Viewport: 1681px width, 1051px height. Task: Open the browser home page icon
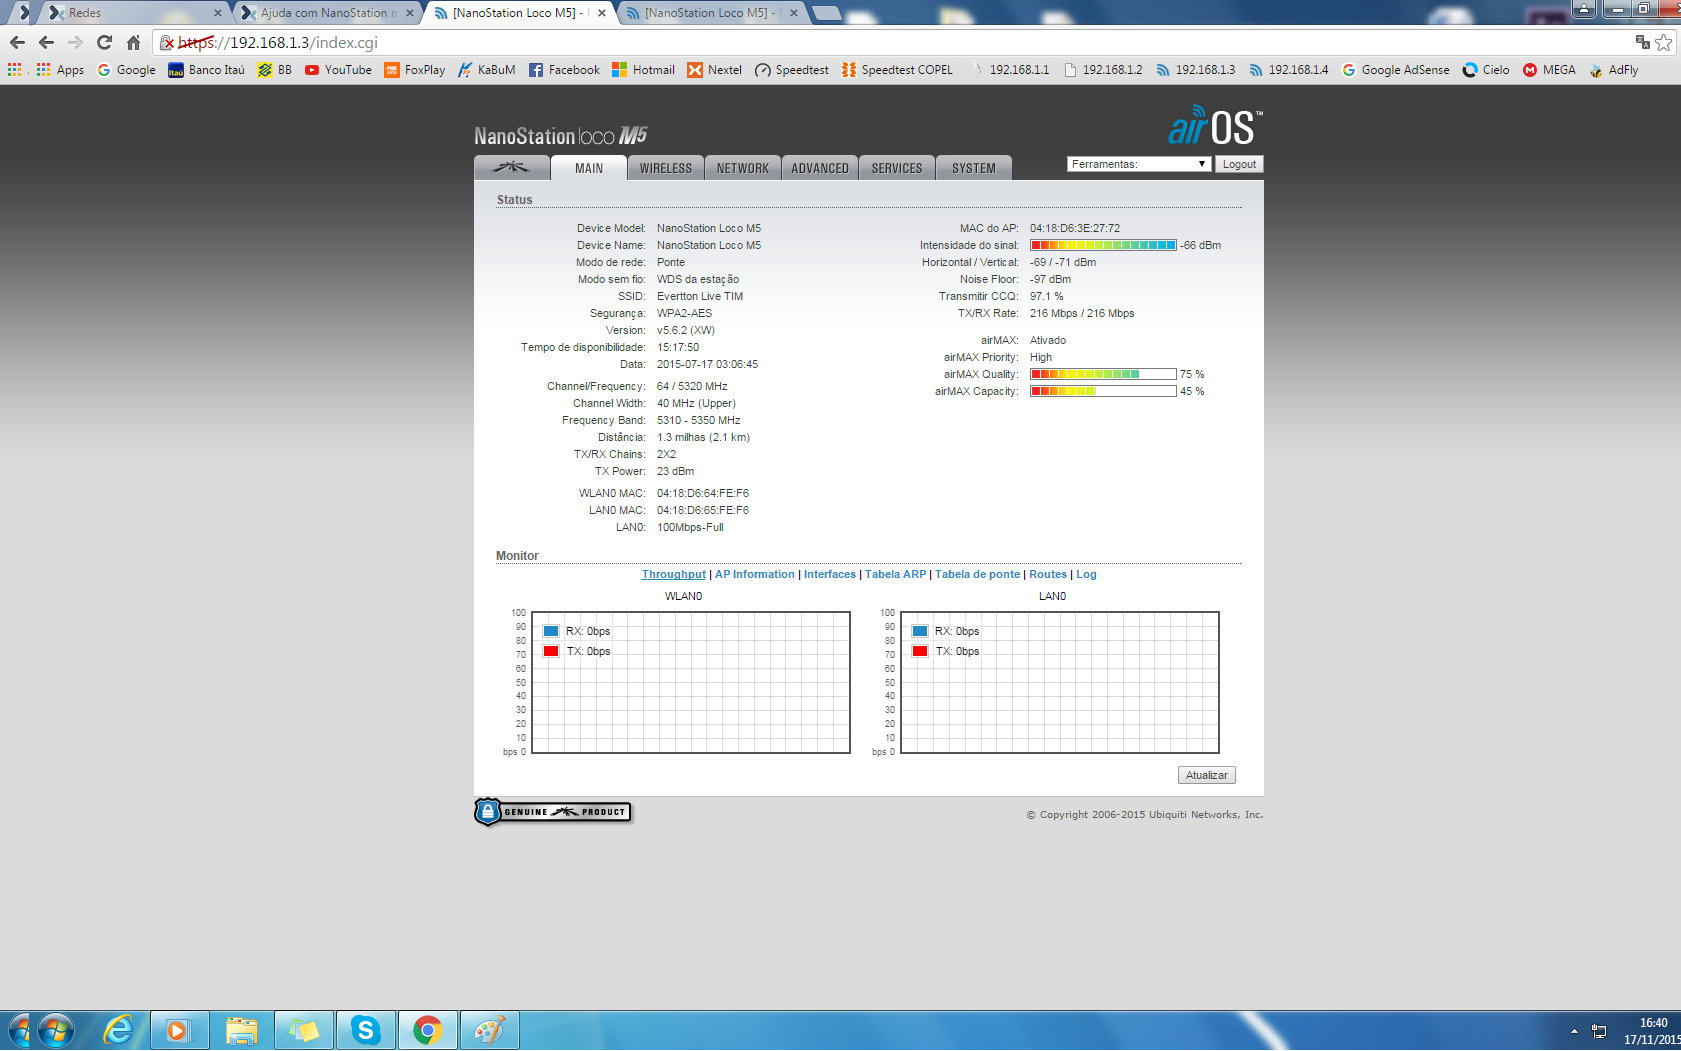tap(133, 42)
